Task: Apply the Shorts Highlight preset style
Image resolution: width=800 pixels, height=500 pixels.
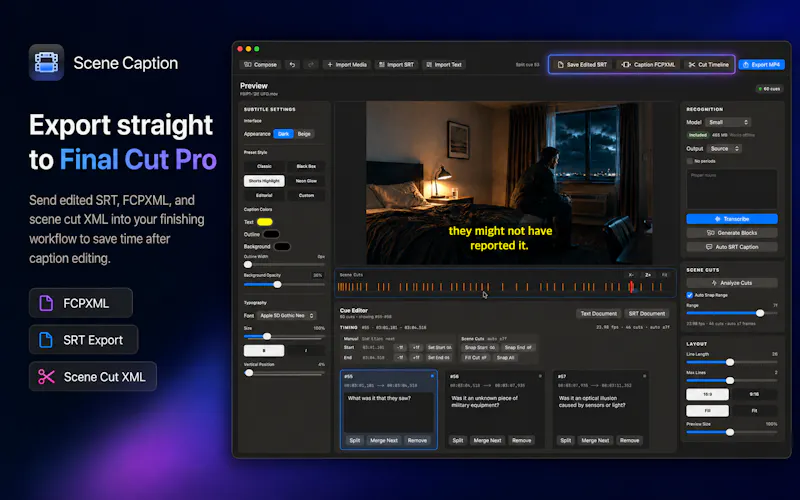Action: 264,181
